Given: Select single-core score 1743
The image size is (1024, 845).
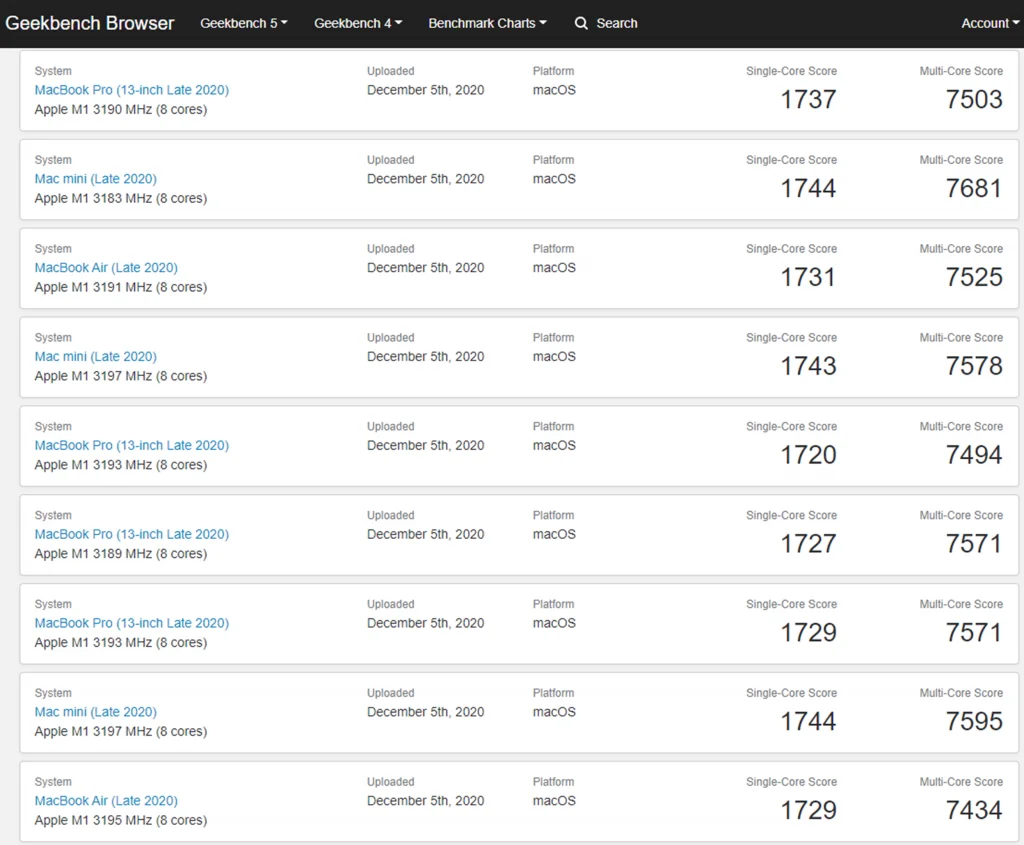Looking at the screenshot, I should tap(808, 366).
